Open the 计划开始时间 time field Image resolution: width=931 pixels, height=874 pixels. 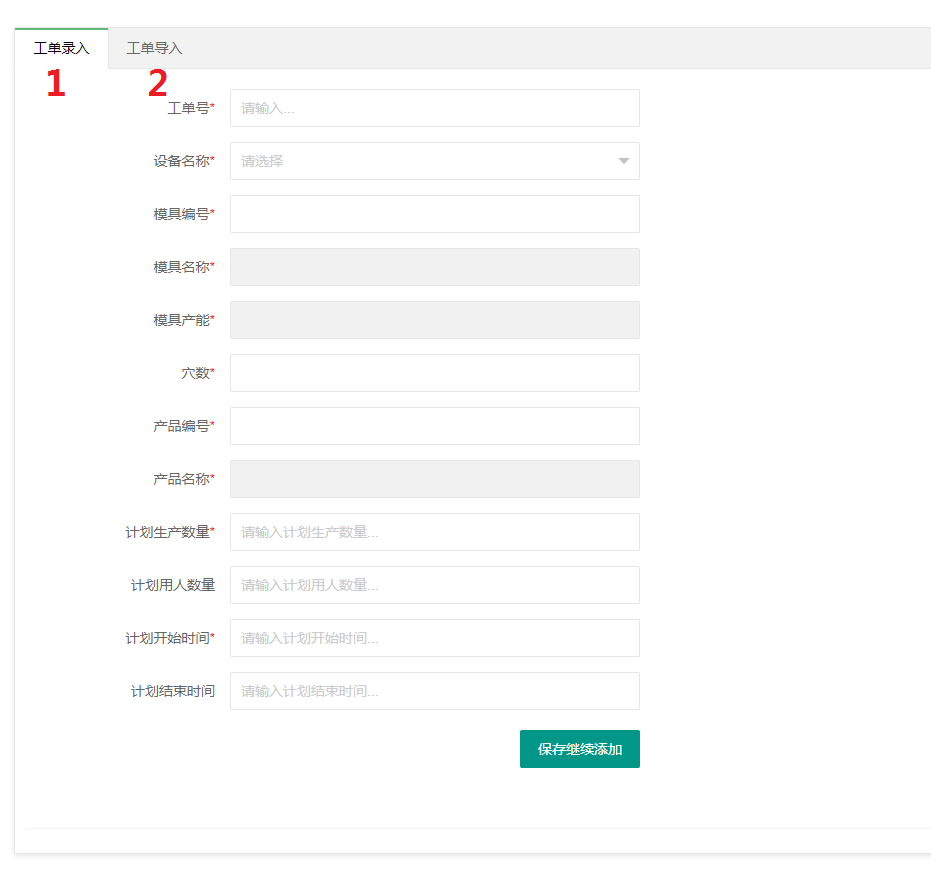pyautogui.click(x=434, y=638)
